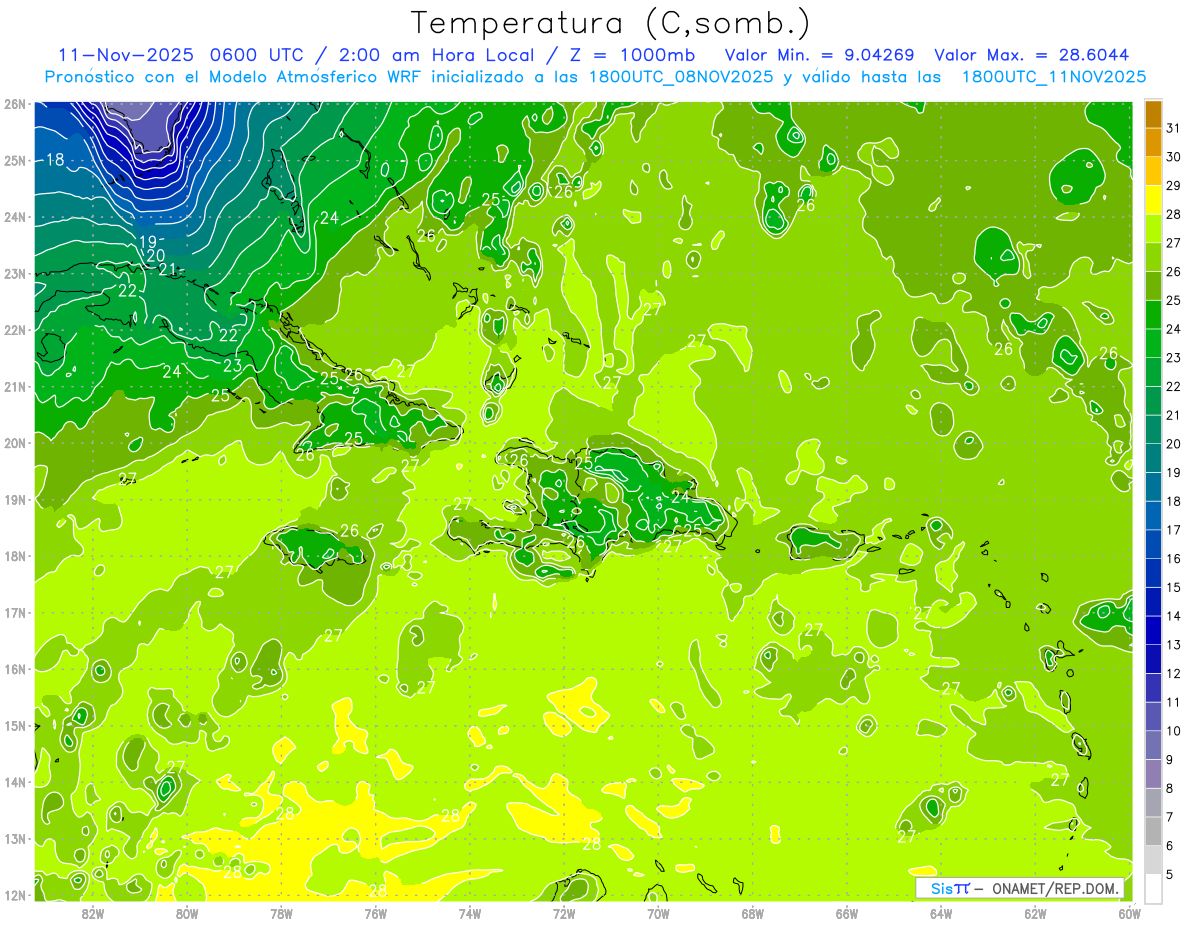Click the longitude axis label "72W"
Screen dimensions: 1200x927
564,913
